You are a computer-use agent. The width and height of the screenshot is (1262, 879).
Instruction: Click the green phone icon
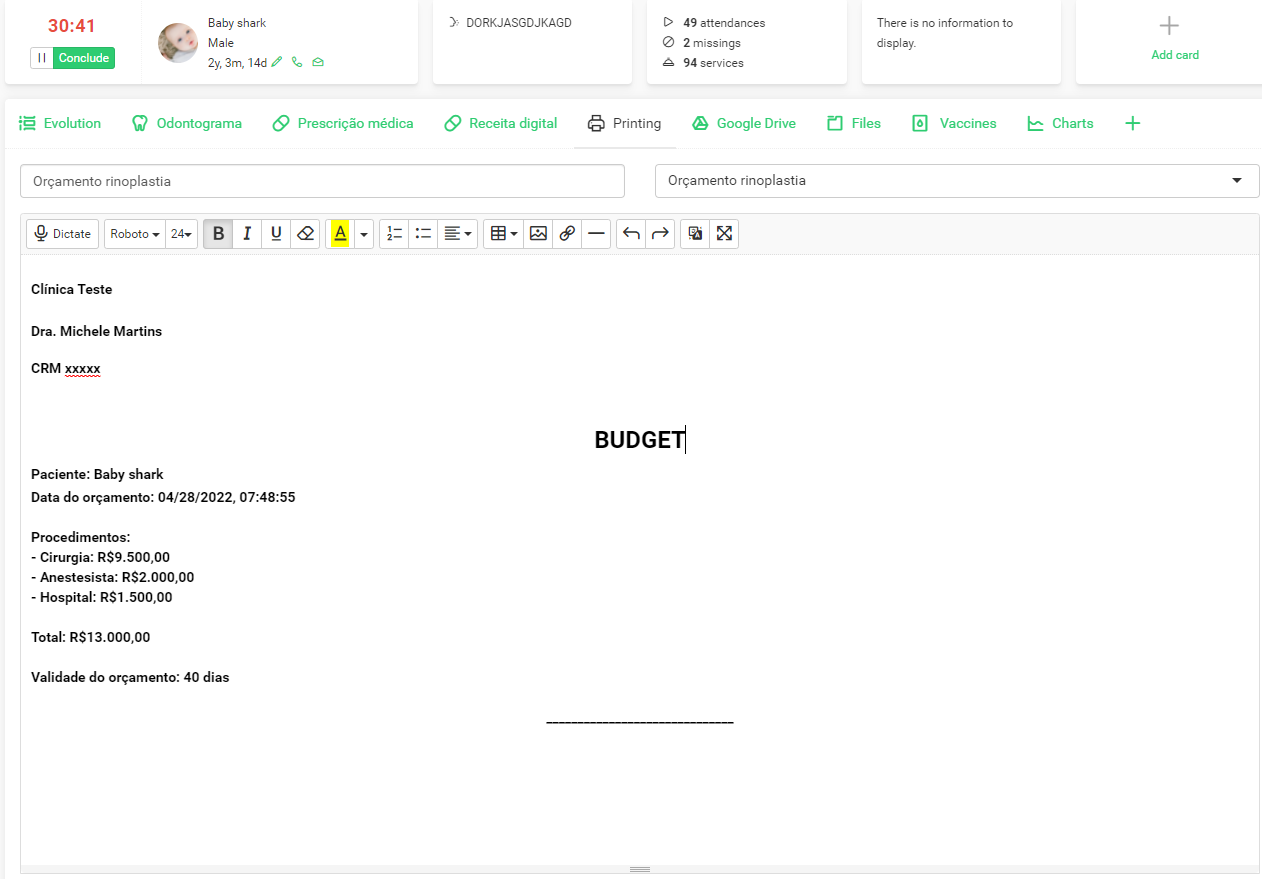coord(297,62)
